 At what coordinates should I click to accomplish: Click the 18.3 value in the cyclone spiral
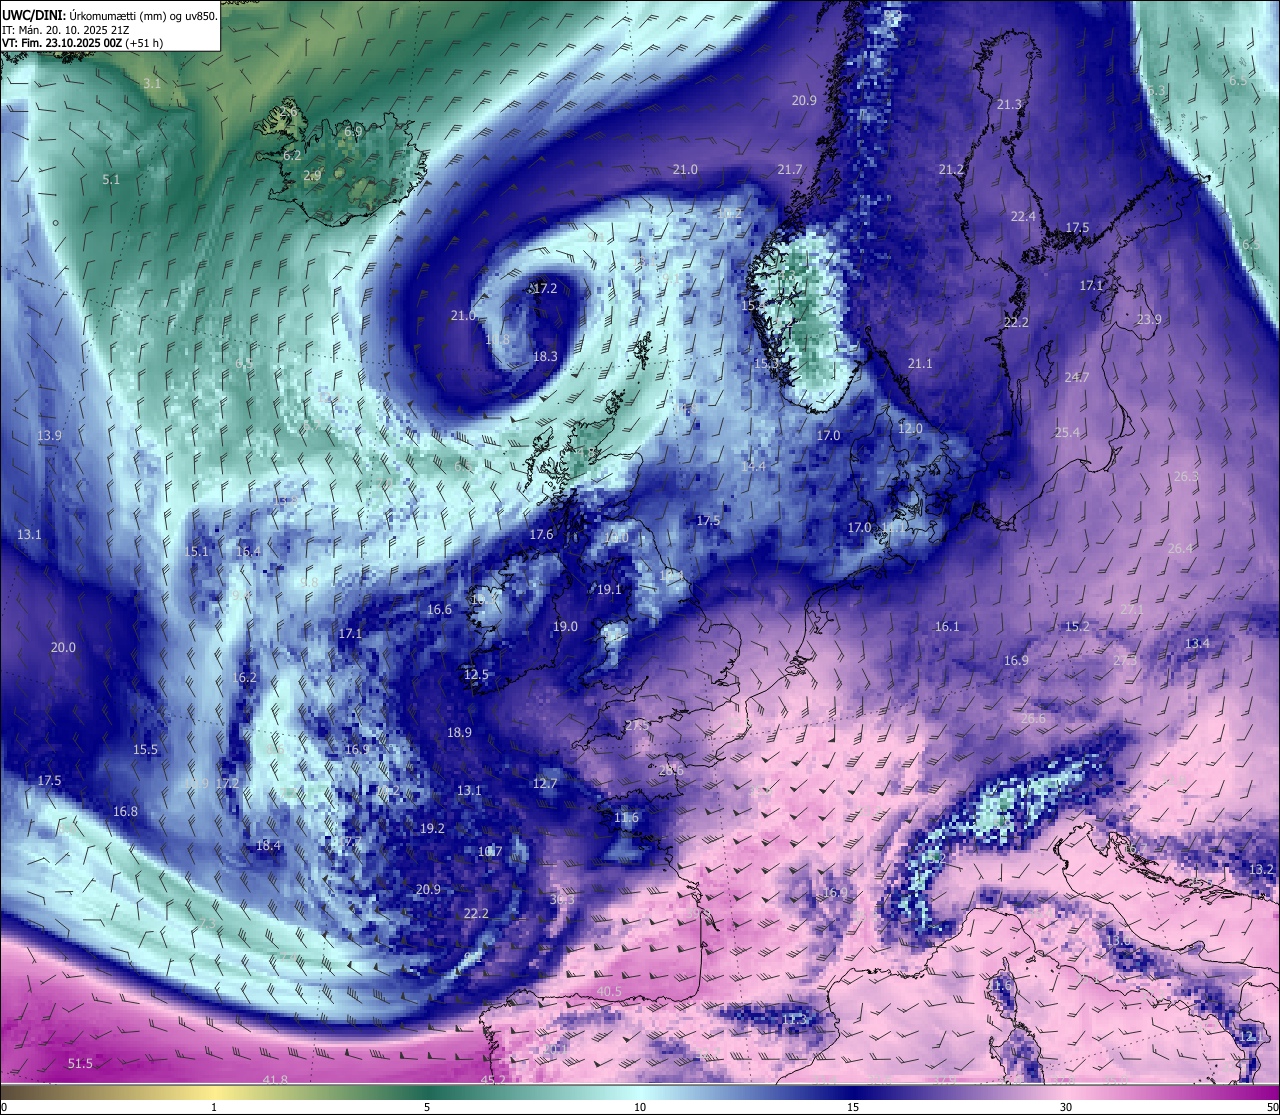(545, 356)
